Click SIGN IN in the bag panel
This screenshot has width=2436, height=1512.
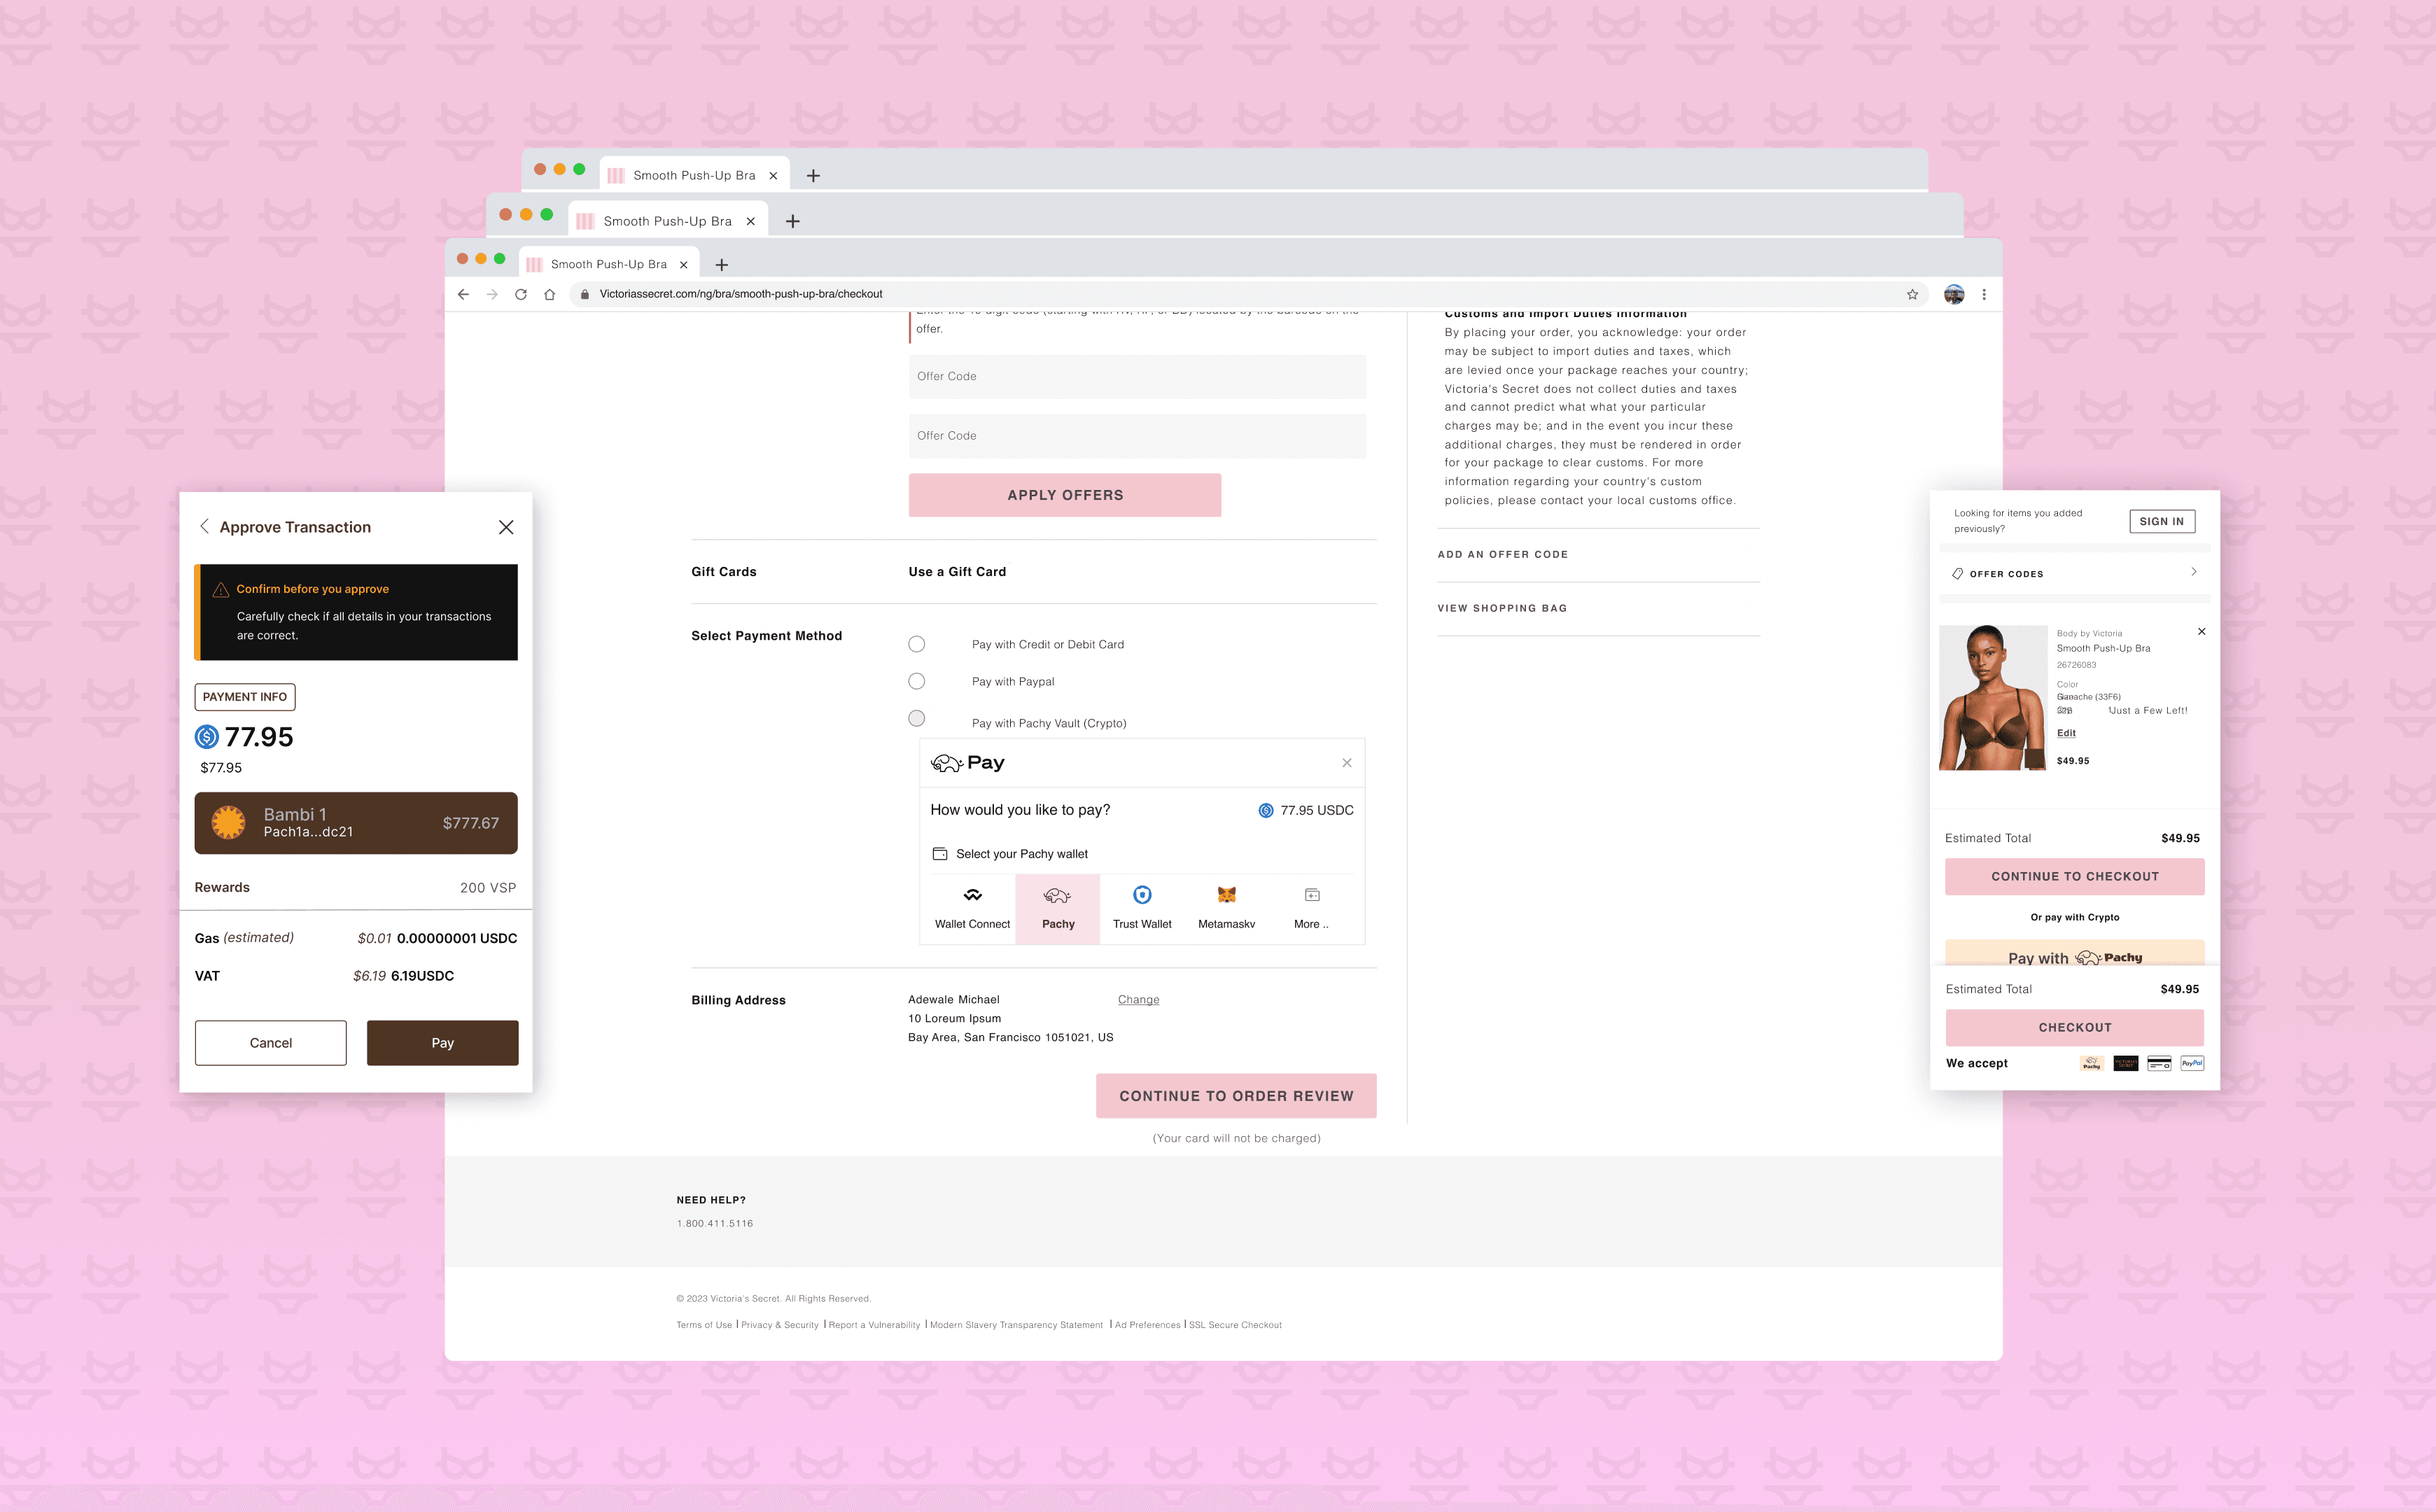2162,522
